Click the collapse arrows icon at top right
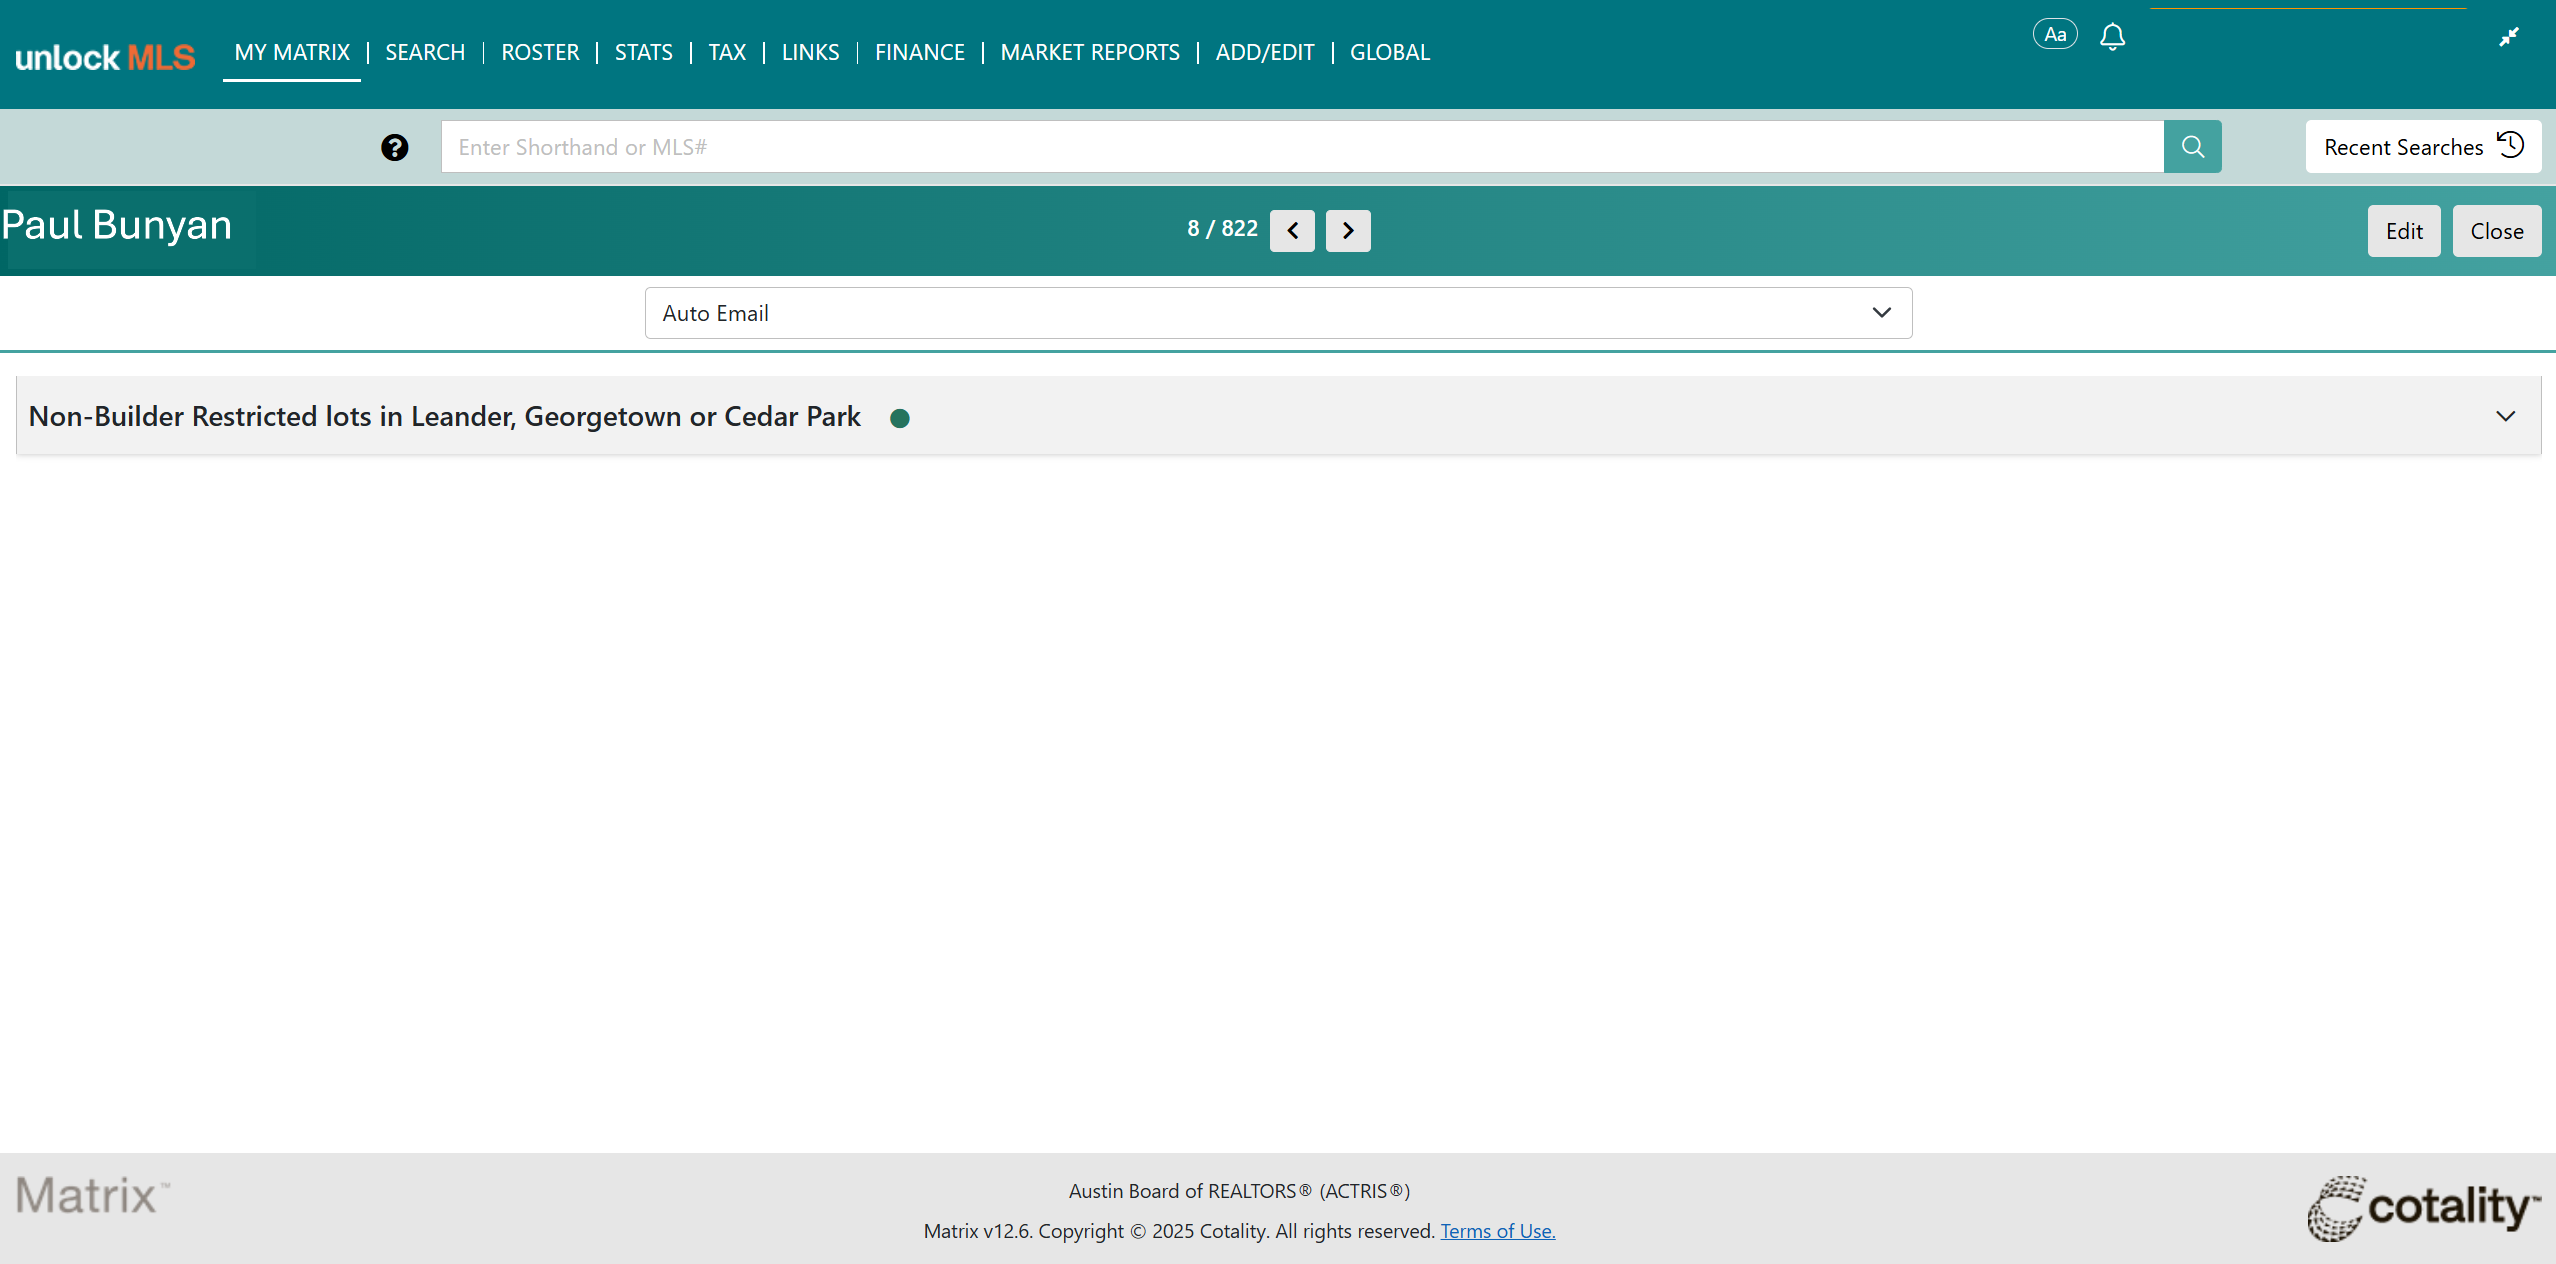2556x1264 pixels. coord(2509,37)
